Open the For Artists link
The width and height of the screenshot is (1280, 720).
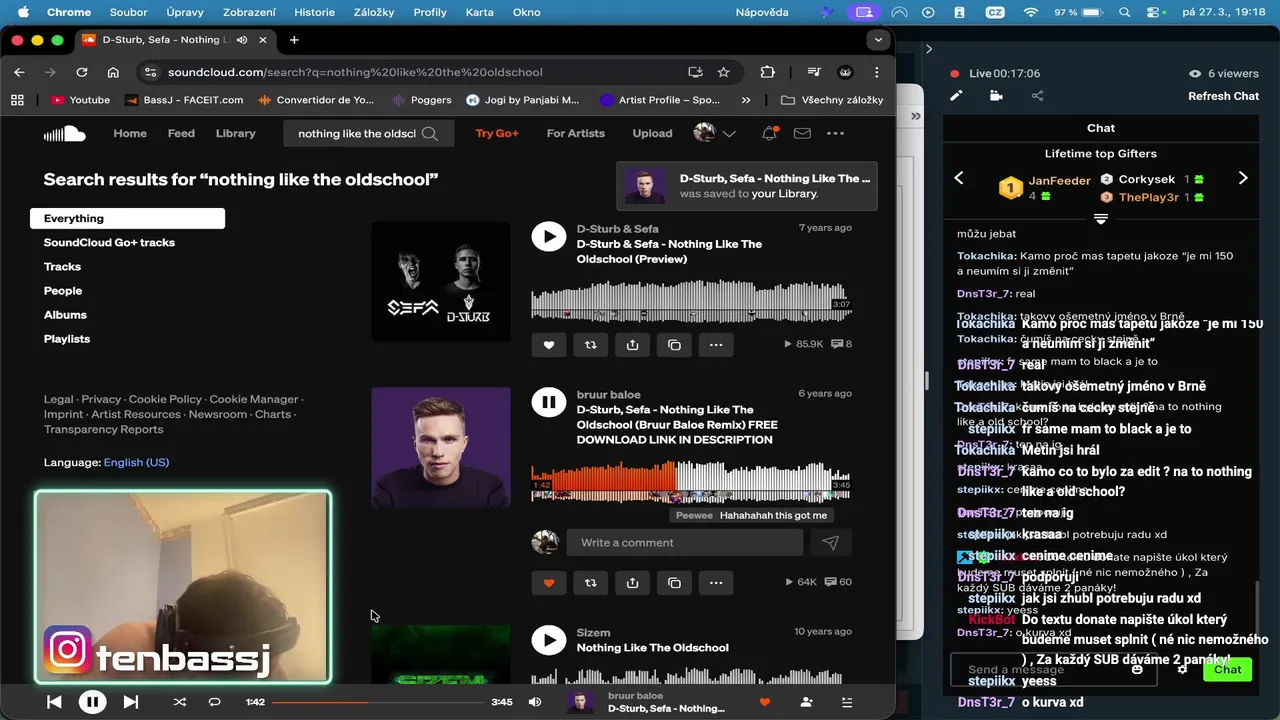pyautogui.click(x=576, y=133)
